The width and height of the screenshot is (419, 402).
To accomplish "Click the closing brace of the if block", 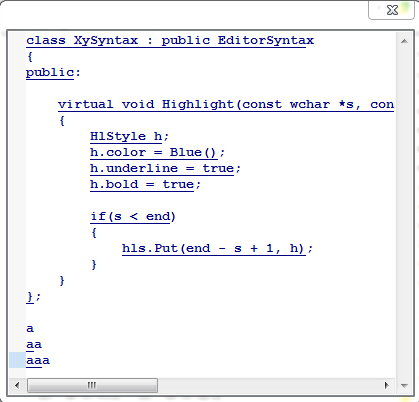I will (x=94, y=265).
